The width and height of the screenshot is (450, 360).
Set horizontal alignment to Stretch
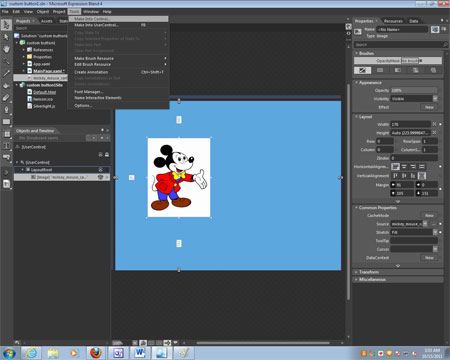pyautogui.click(x=422, y=166)
